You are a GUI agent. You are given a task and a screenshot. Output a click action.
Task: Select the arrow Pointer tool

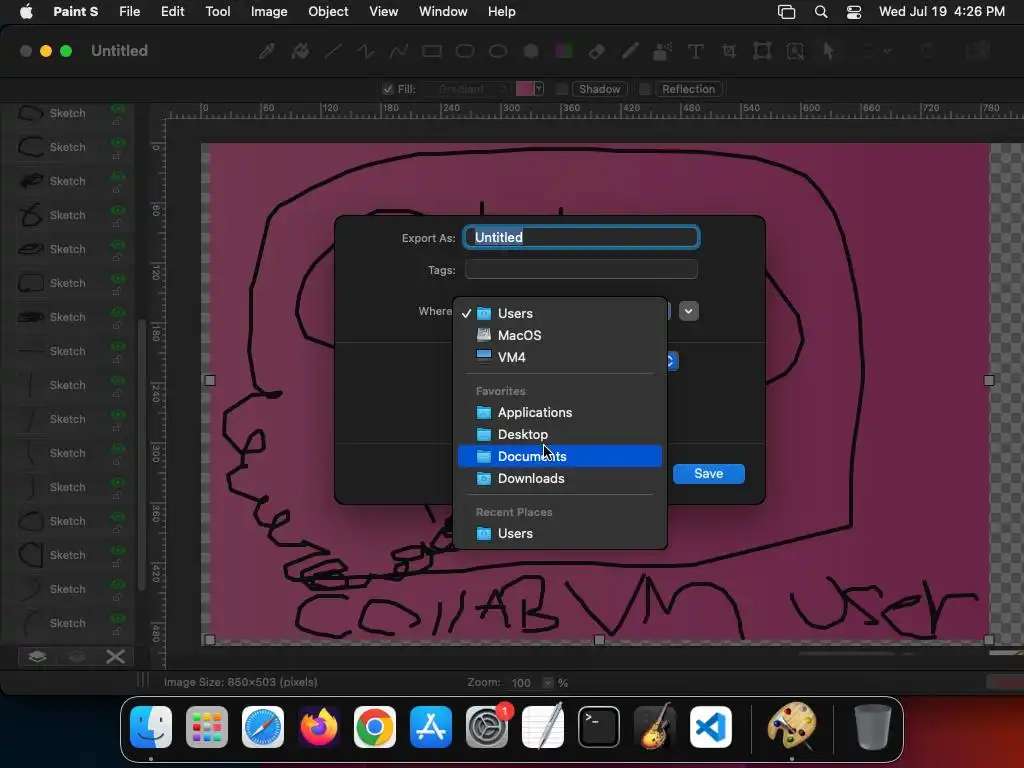pyautogui.click(x=828, y=51)
